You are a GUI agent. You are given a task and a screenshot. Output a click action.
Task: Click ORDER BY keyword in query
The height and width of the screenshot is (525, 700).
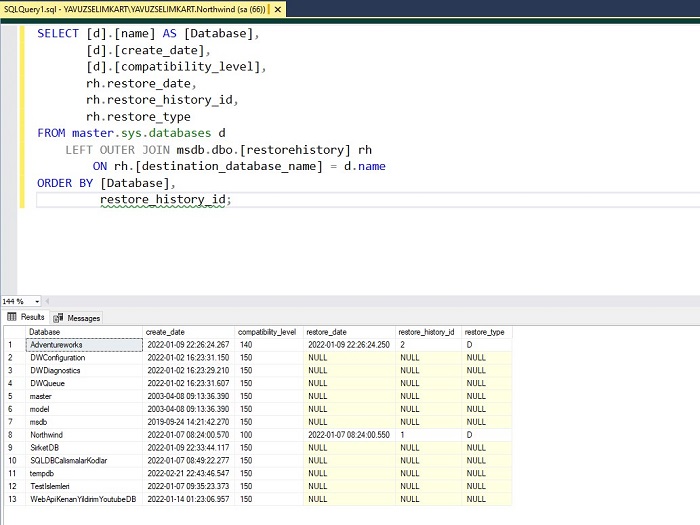coord(65,183)
